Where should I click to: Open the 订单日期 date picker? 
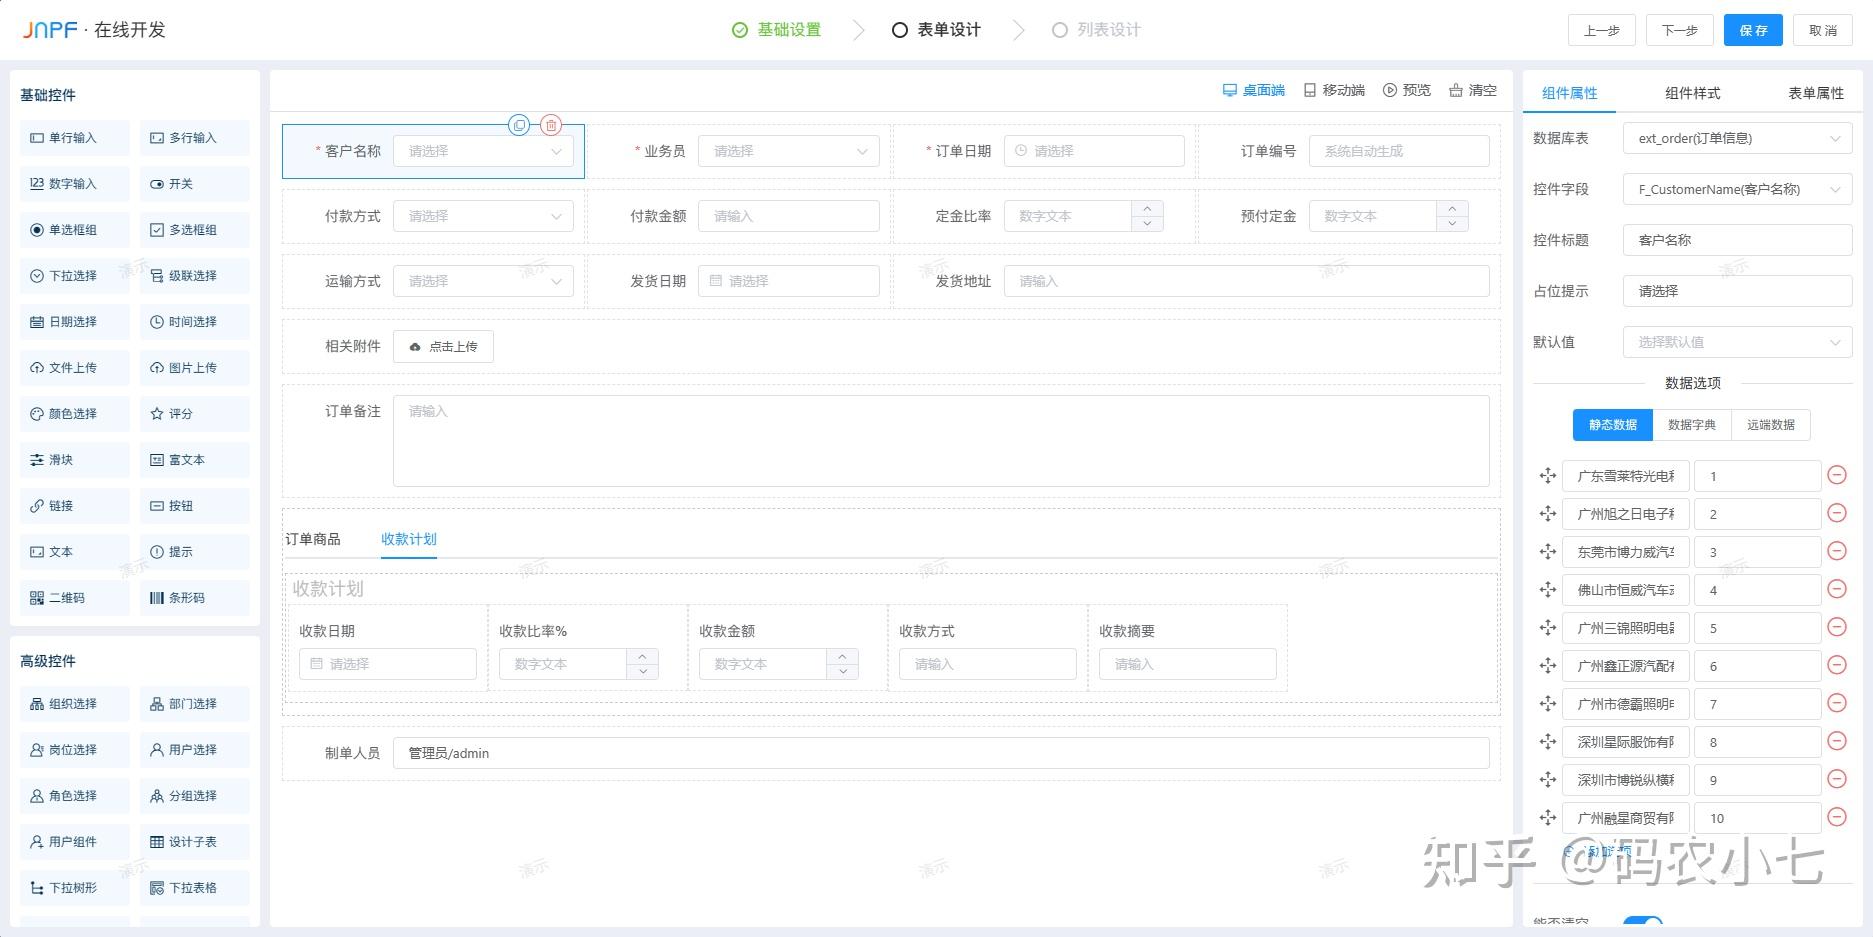[x=1094, y=151]
